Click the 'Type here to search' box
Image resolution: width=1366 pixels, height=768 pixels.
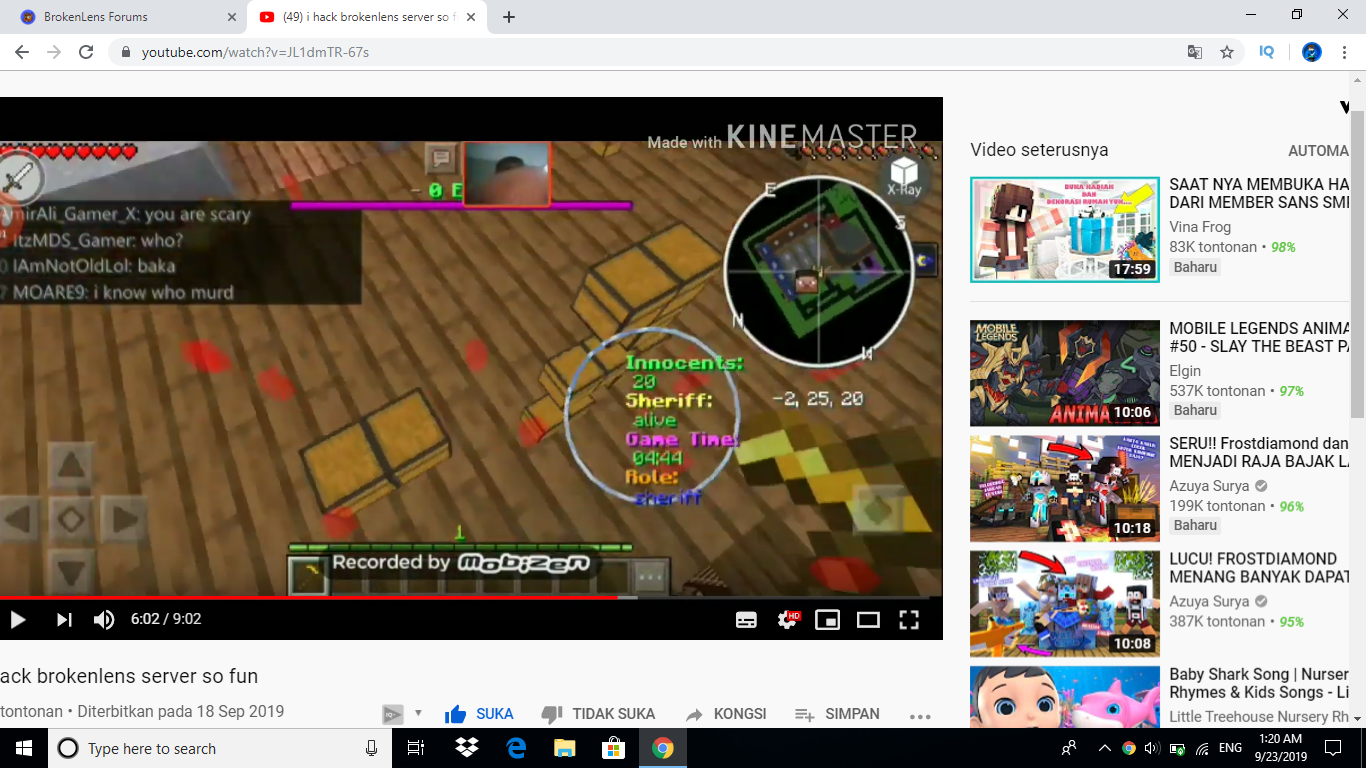[205, 748]
